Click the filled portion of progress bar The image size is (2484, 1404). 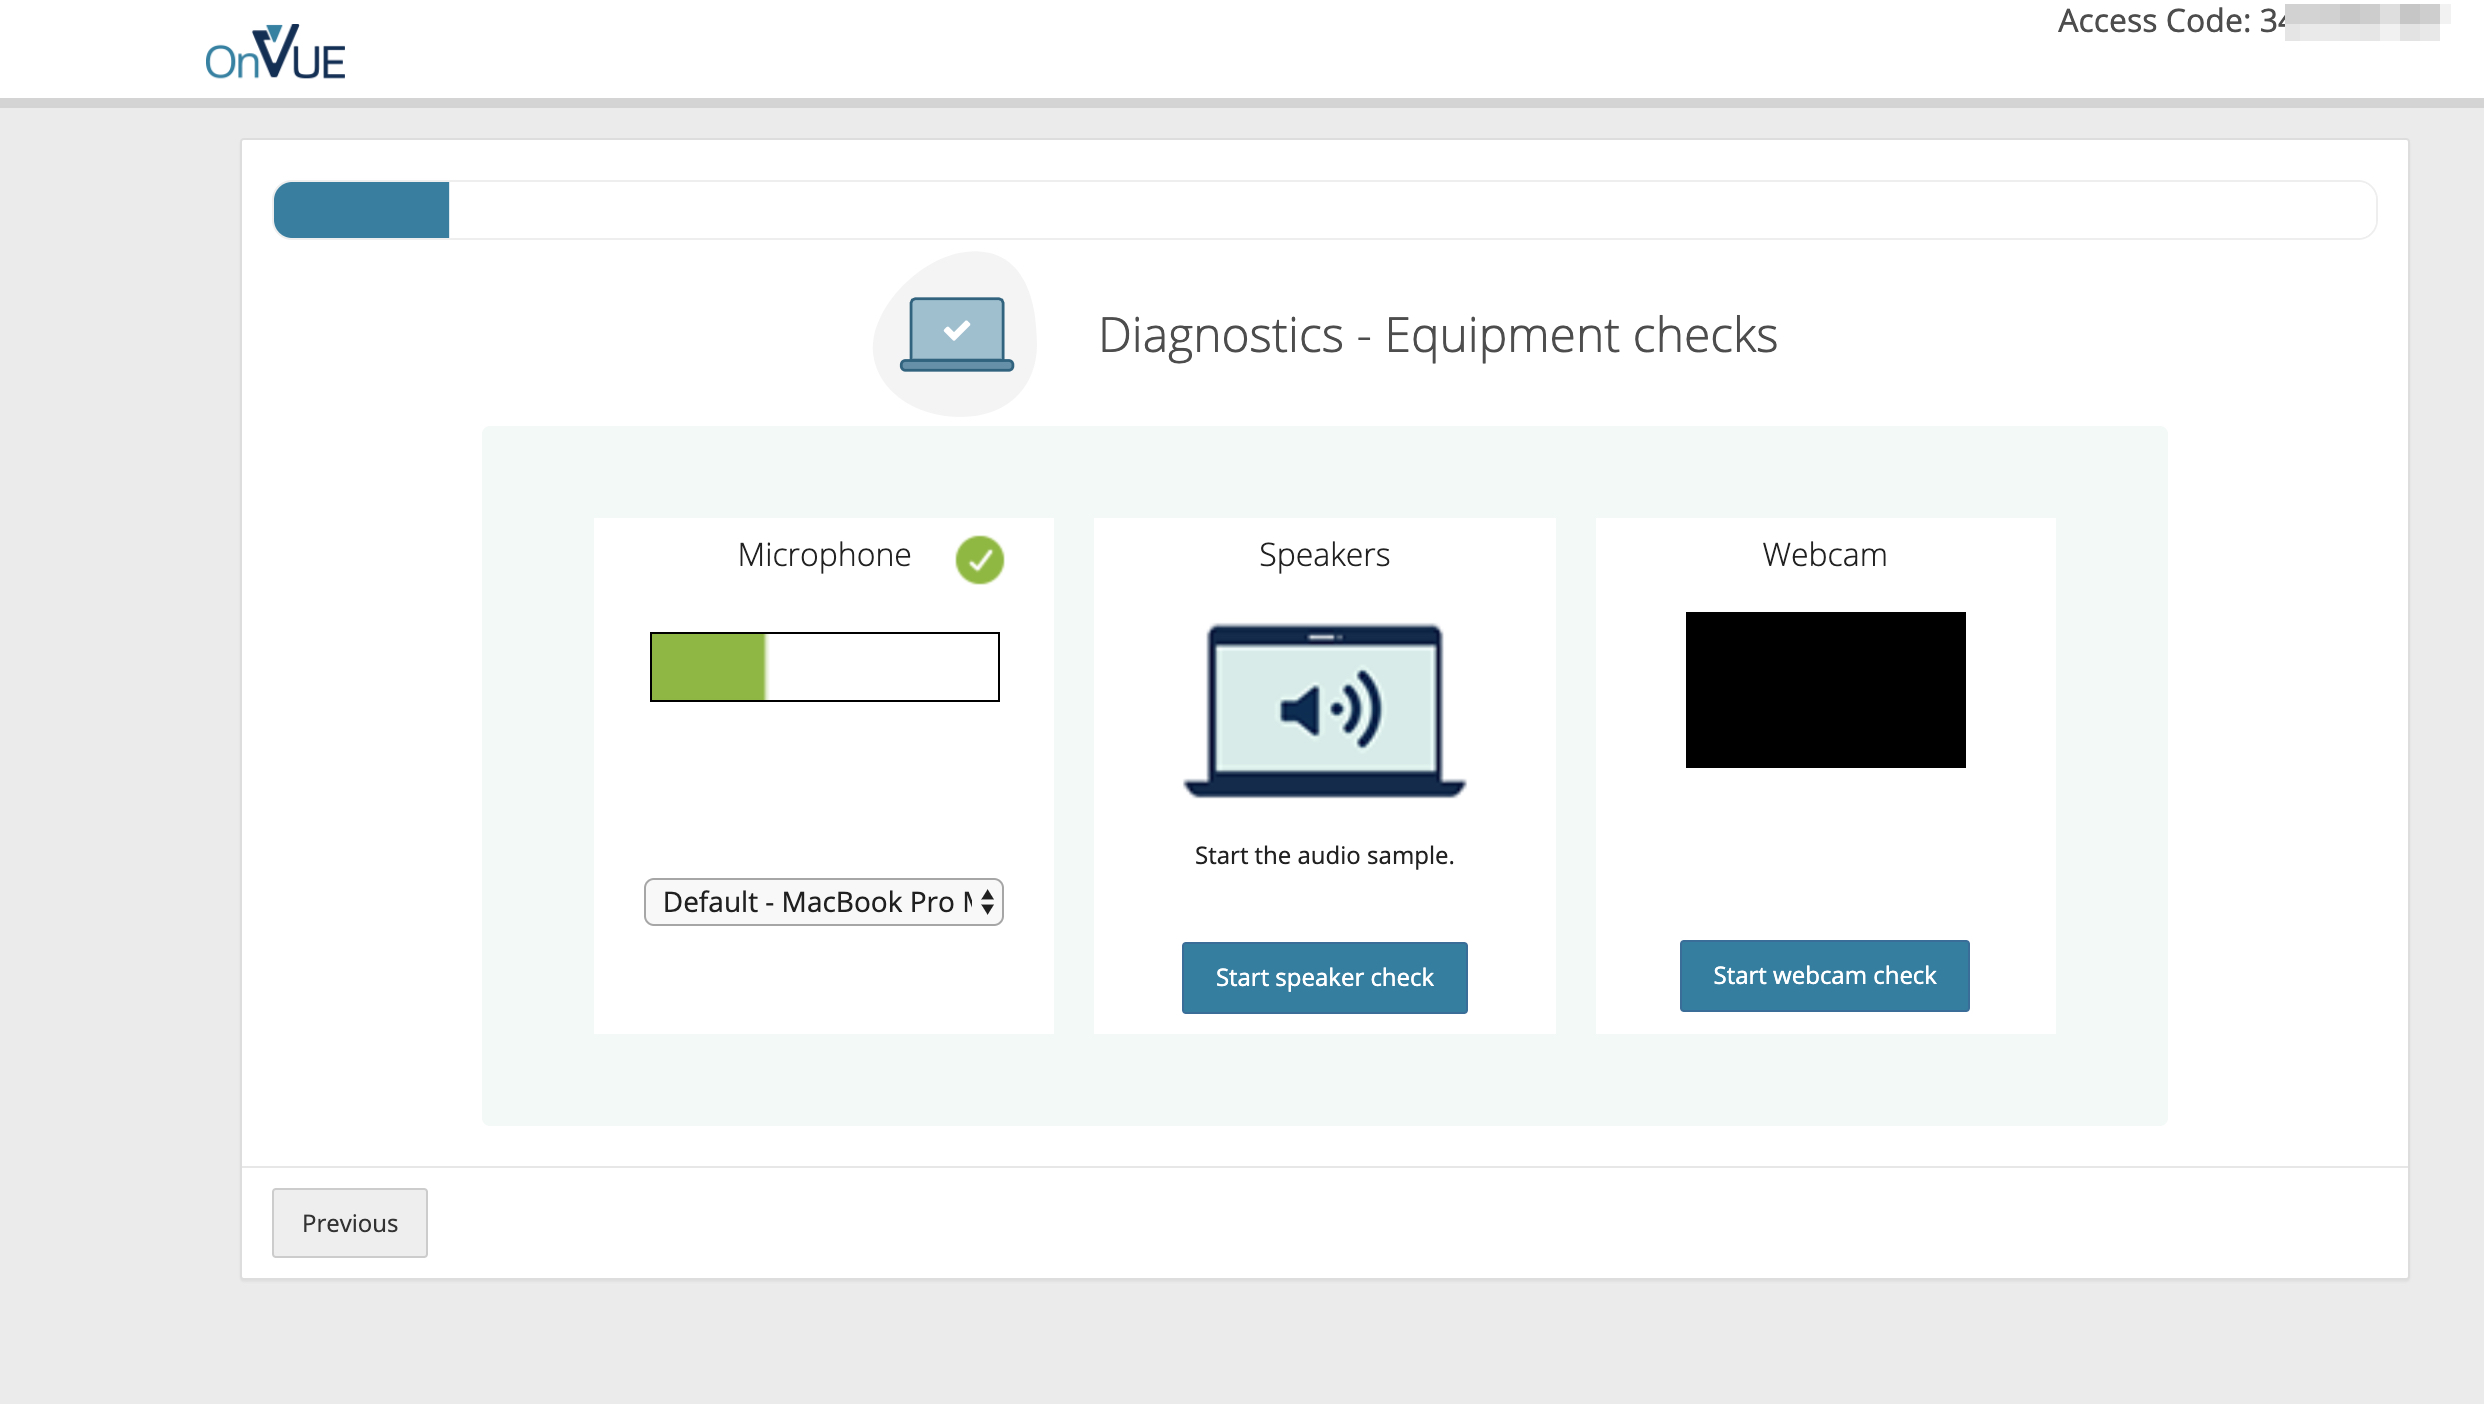[361, 210]
